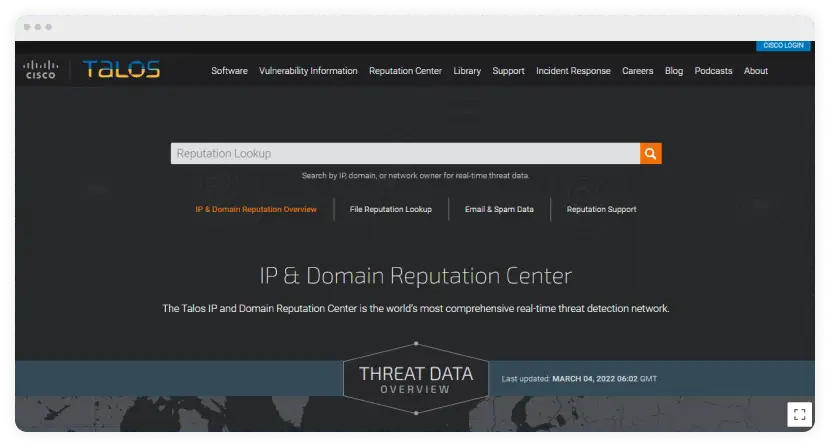Open the Podcasts page
The width and height of the screenshot is (830, 447).
tap(713, 70)
